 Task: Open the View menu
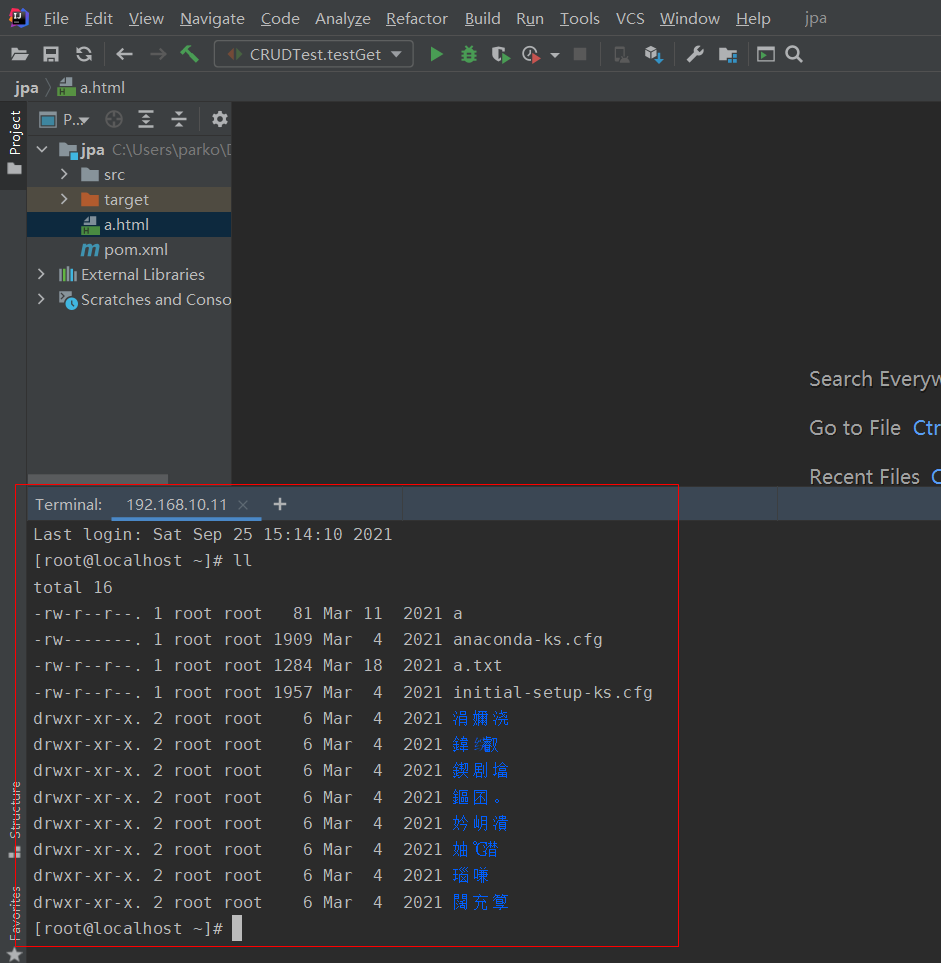coord(146,19)
